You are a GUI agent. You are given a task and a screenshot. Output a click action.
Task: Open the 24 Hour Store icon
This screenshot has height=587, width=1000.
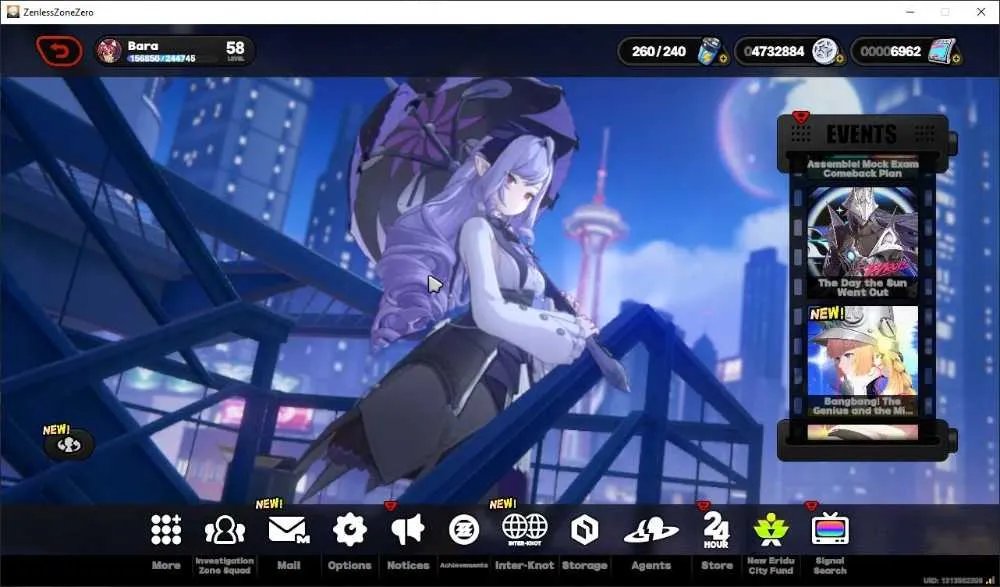[x=716, y=530]
